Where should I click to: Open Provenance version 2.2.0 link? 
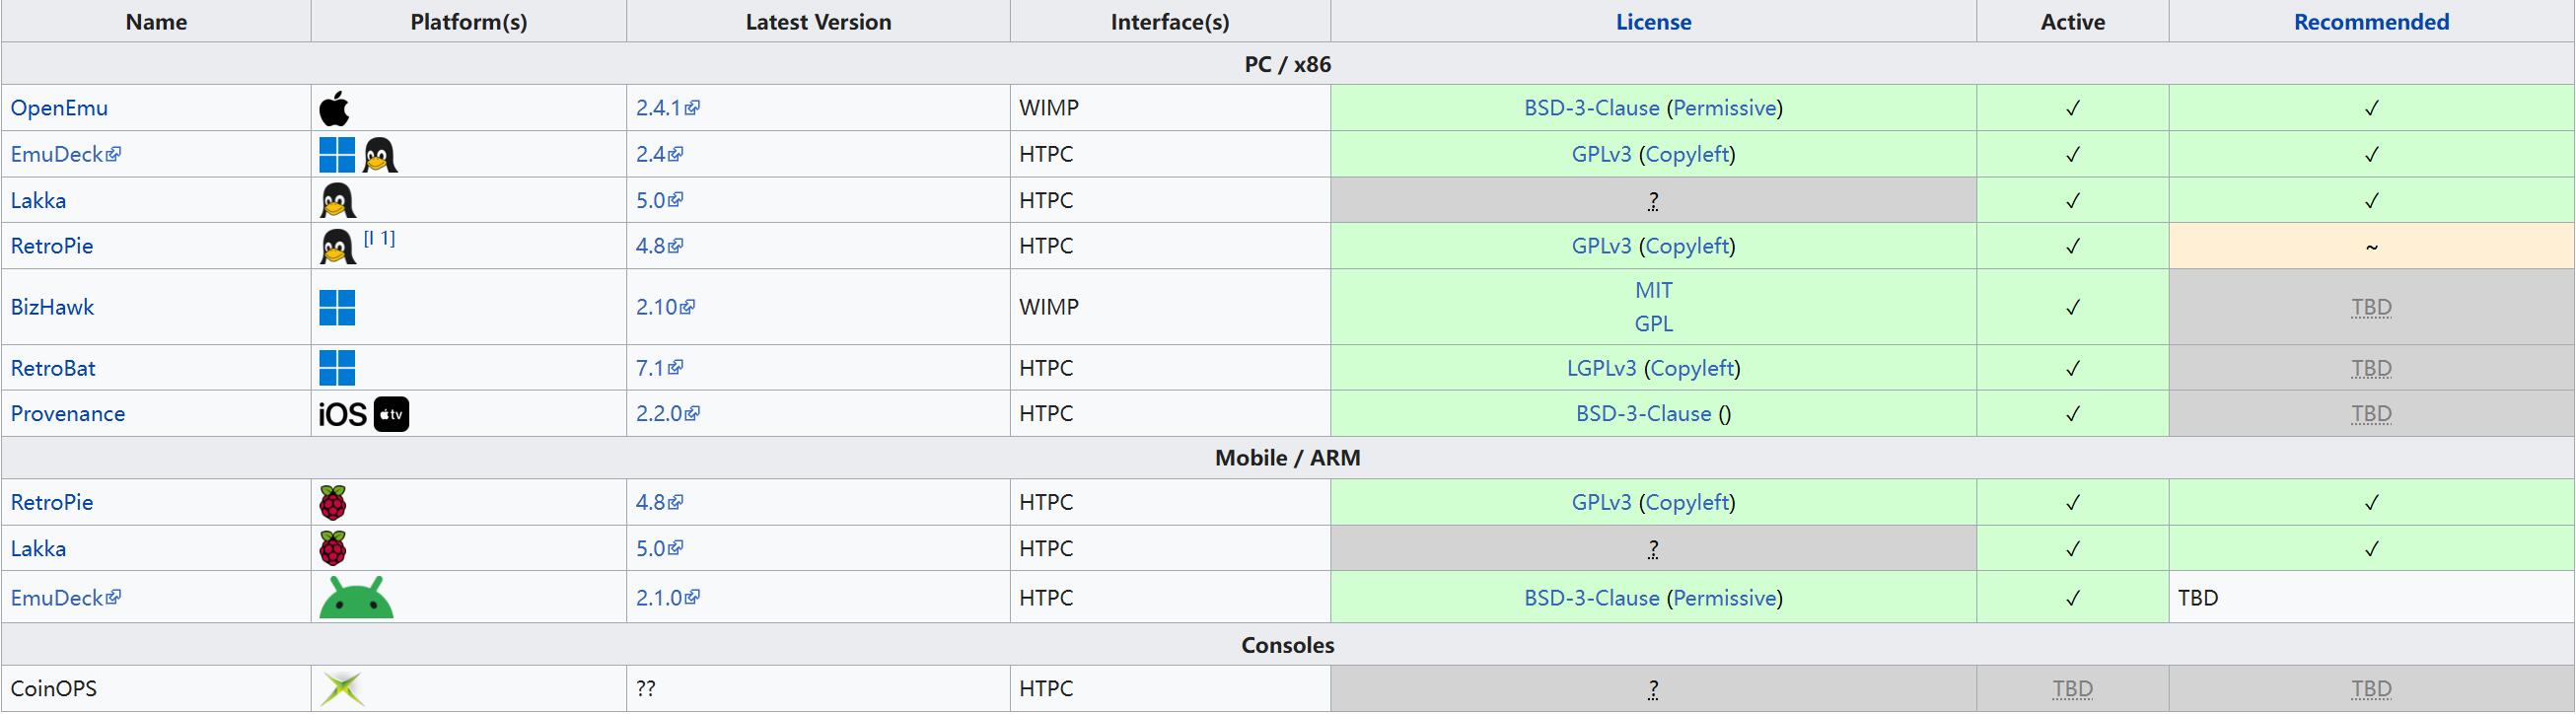pos(668,414)
